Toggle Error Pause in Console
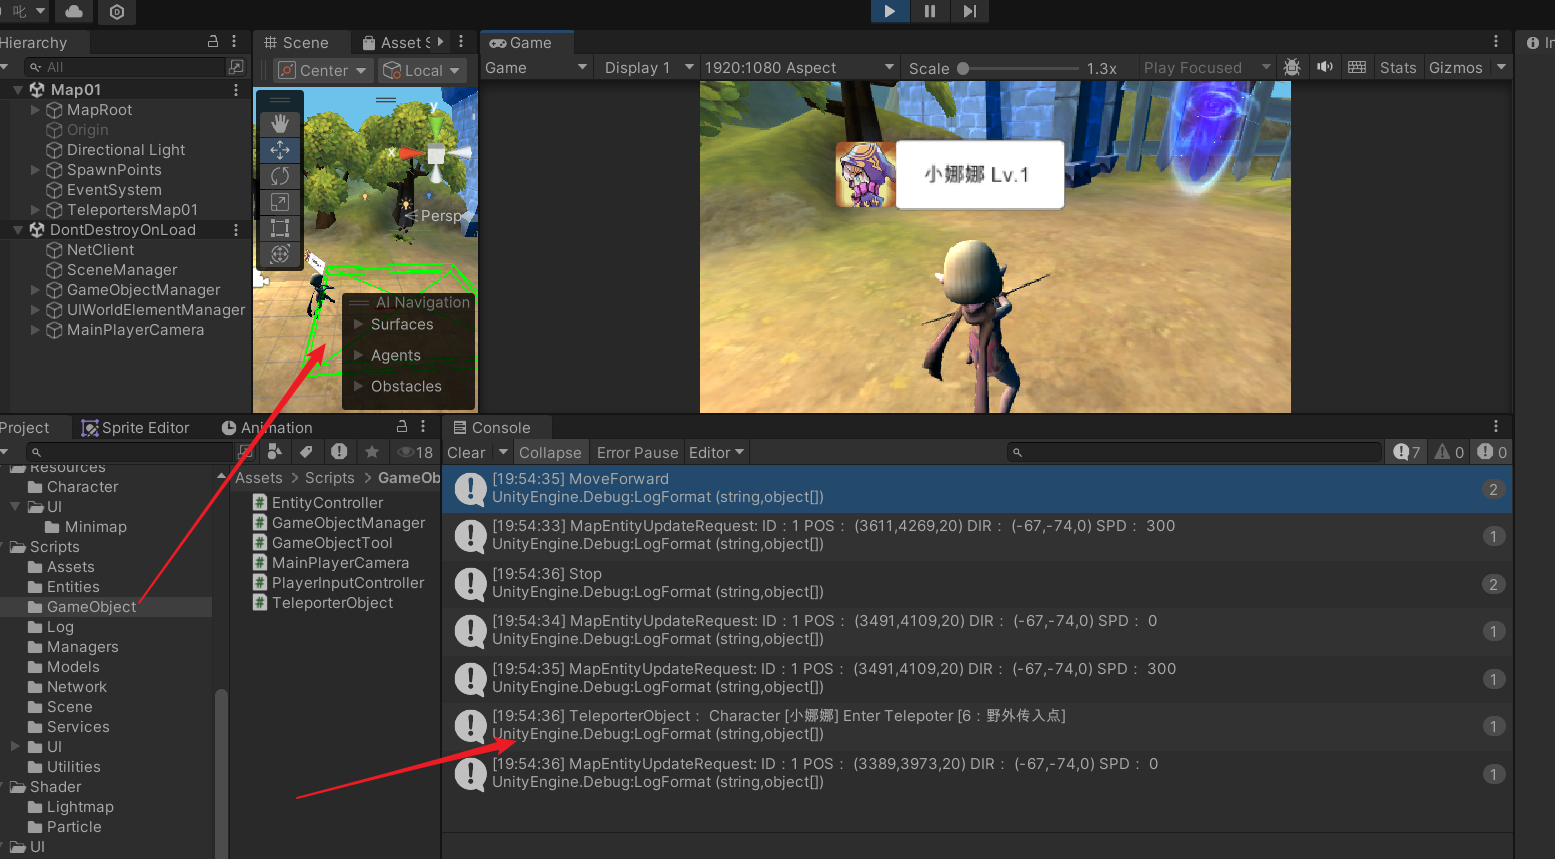1555x859 pixels. pos(637,453)
